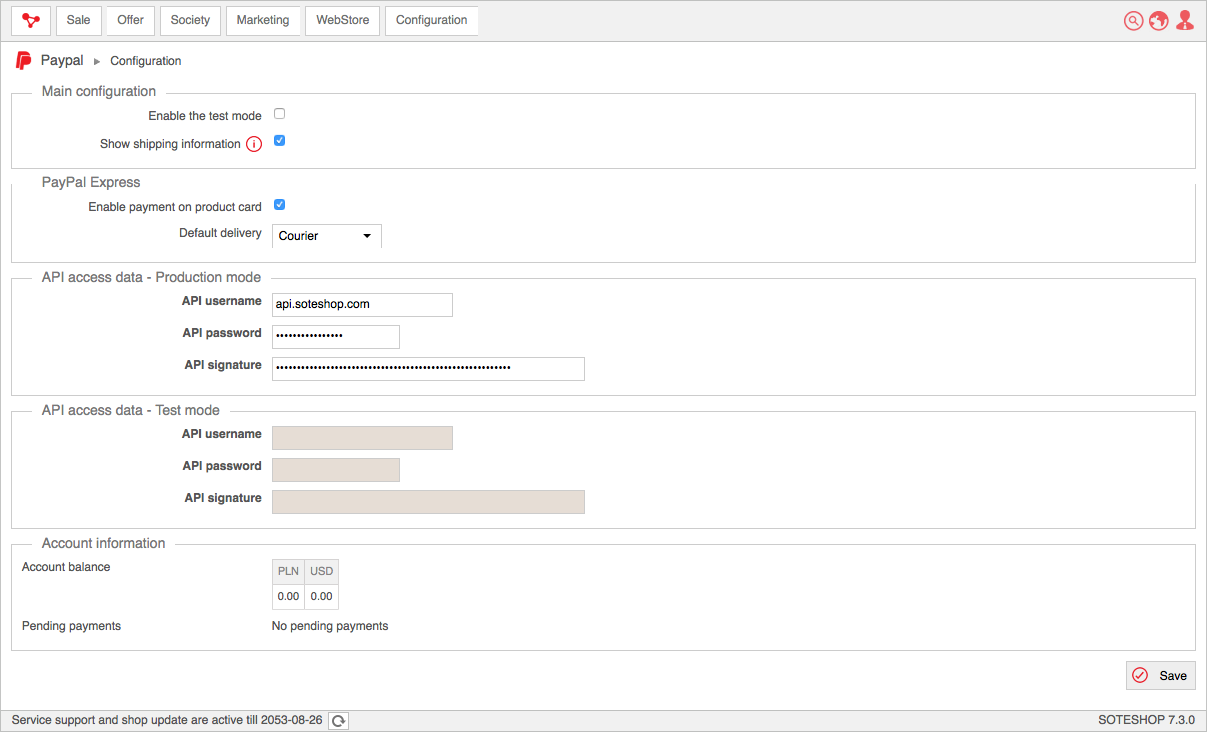Screen dimensions: 1207x732
Task: Open the Offer menu
Action: pyautogui.click(x=131, y=20)
